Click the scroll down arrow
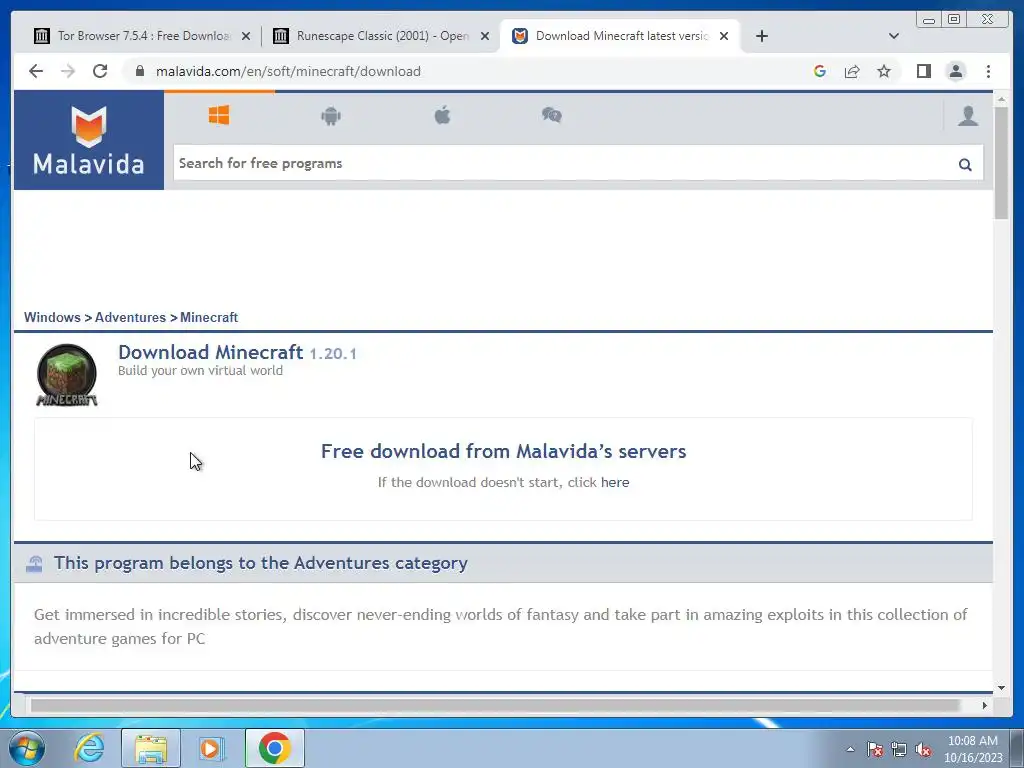Screen dimensions: 1024x768 coord(1001,687)
